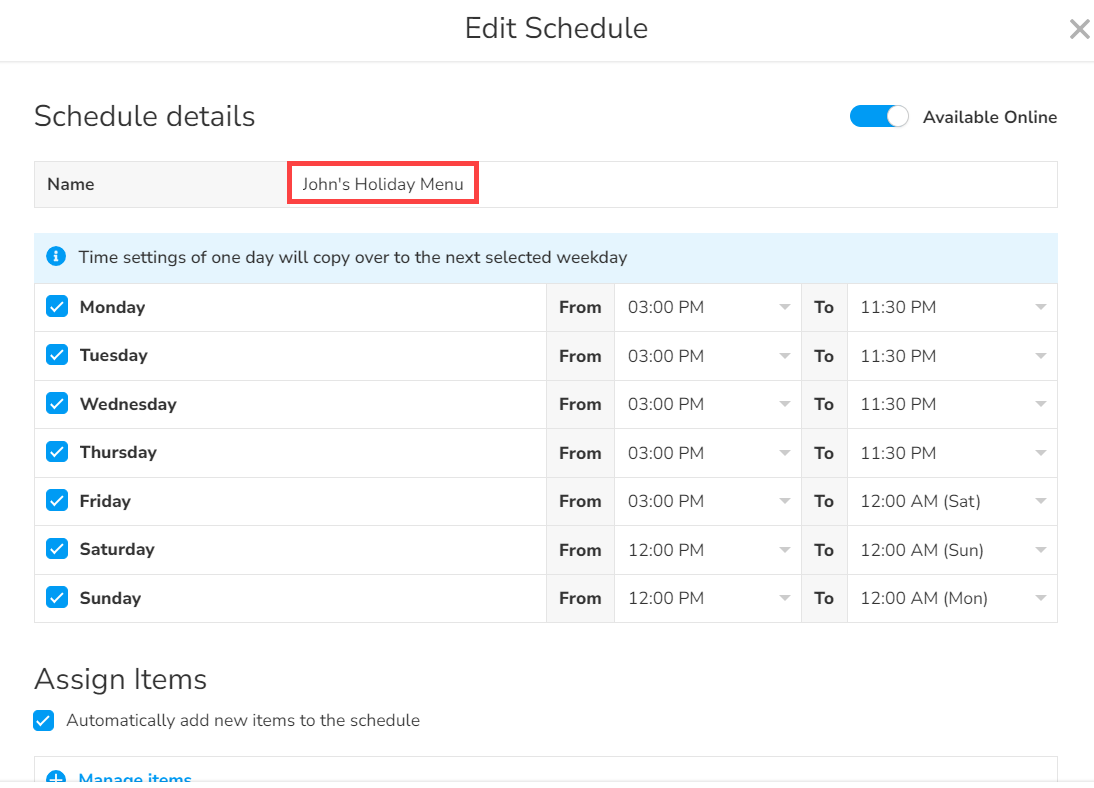Image resolution: width=1094 pixels, height=788 pixels.
Task: Turn off the Sunday checkbox
Action: [x=57, y=598]
